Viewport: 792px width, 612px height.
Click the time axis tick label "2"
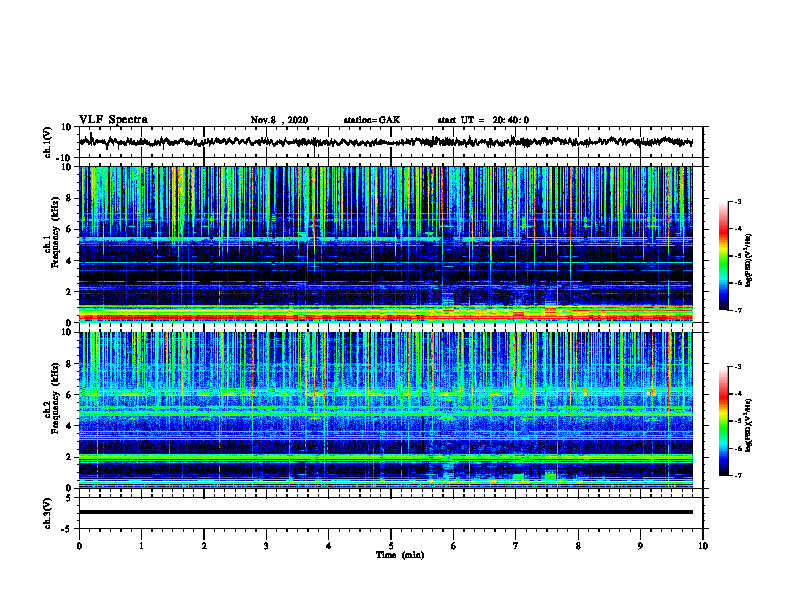[204, 546]
